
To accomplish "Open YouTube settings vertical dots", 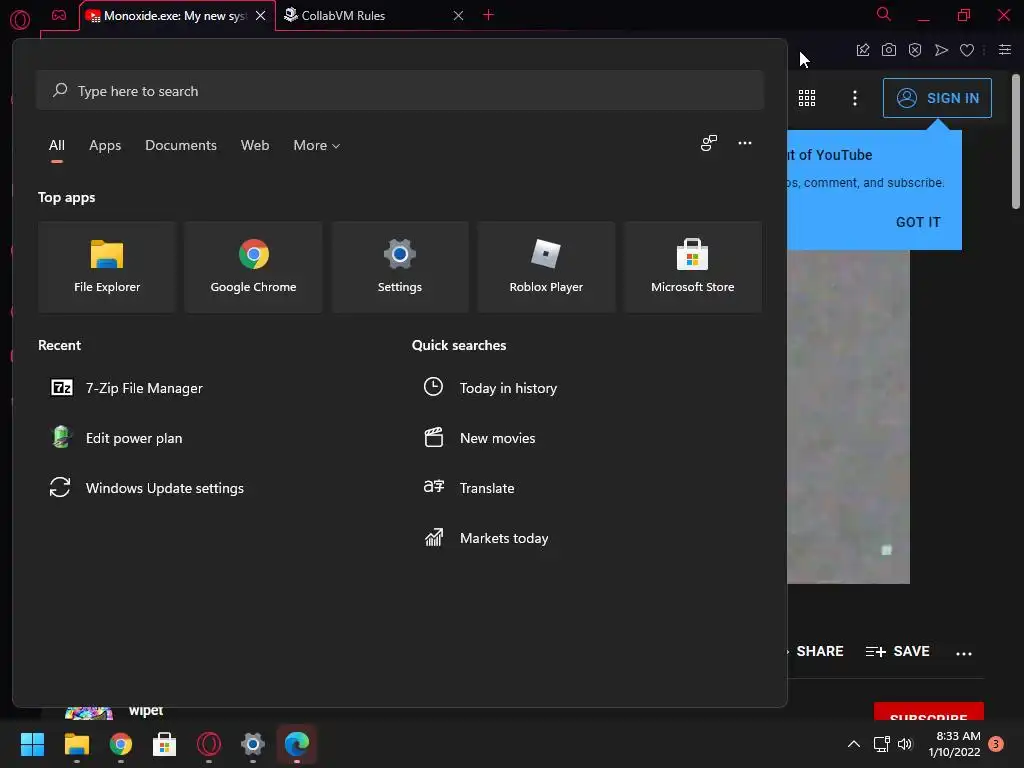I will tap(855, 98).
